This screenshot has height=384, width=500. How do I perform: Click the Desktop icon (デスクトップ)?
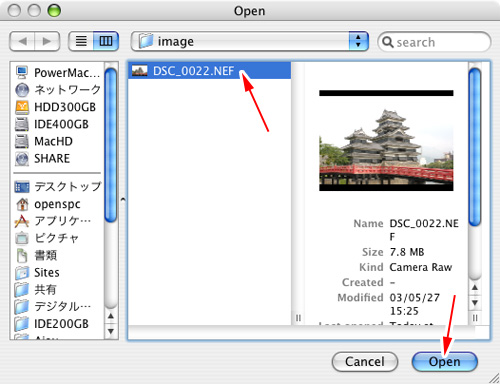click(22, 187)
